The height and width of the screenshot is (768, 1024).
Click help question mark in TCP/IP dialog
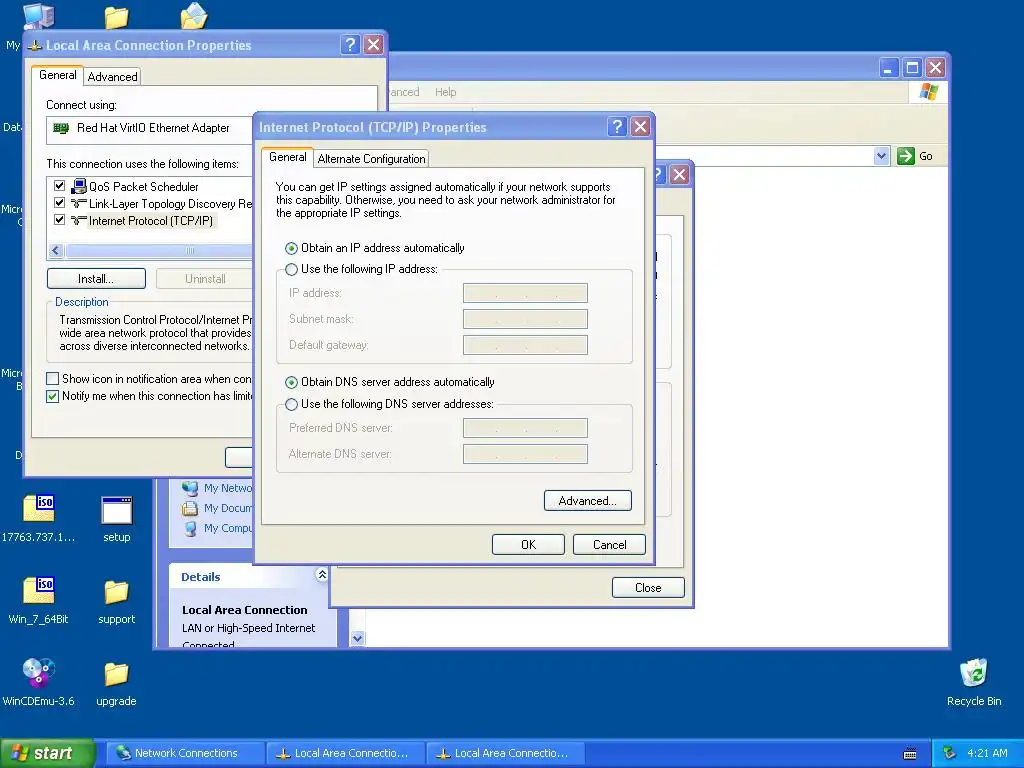tap(617, 127)
